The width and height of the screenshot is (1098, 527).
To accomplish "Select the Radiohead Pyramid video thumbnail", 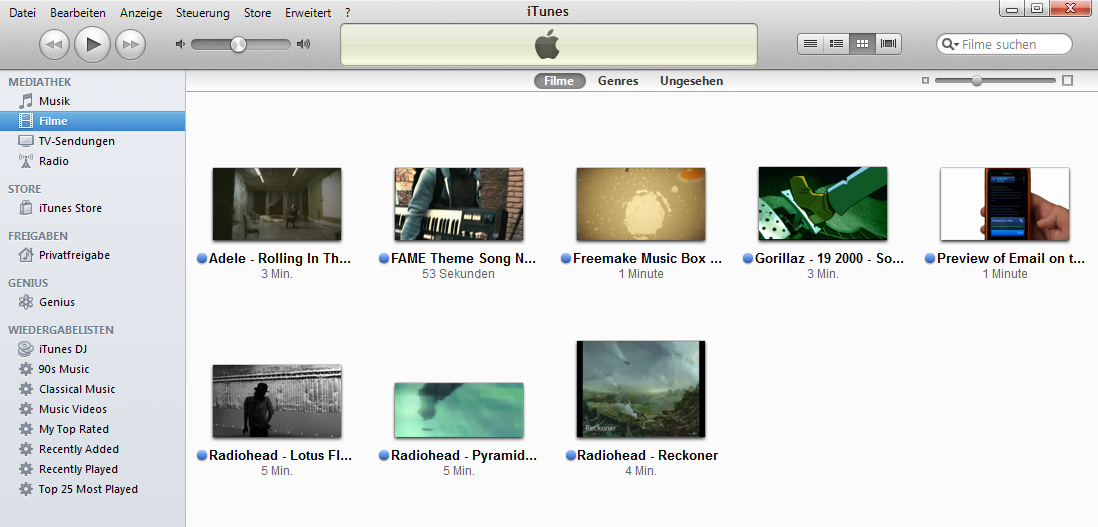I will coord(459,410).
